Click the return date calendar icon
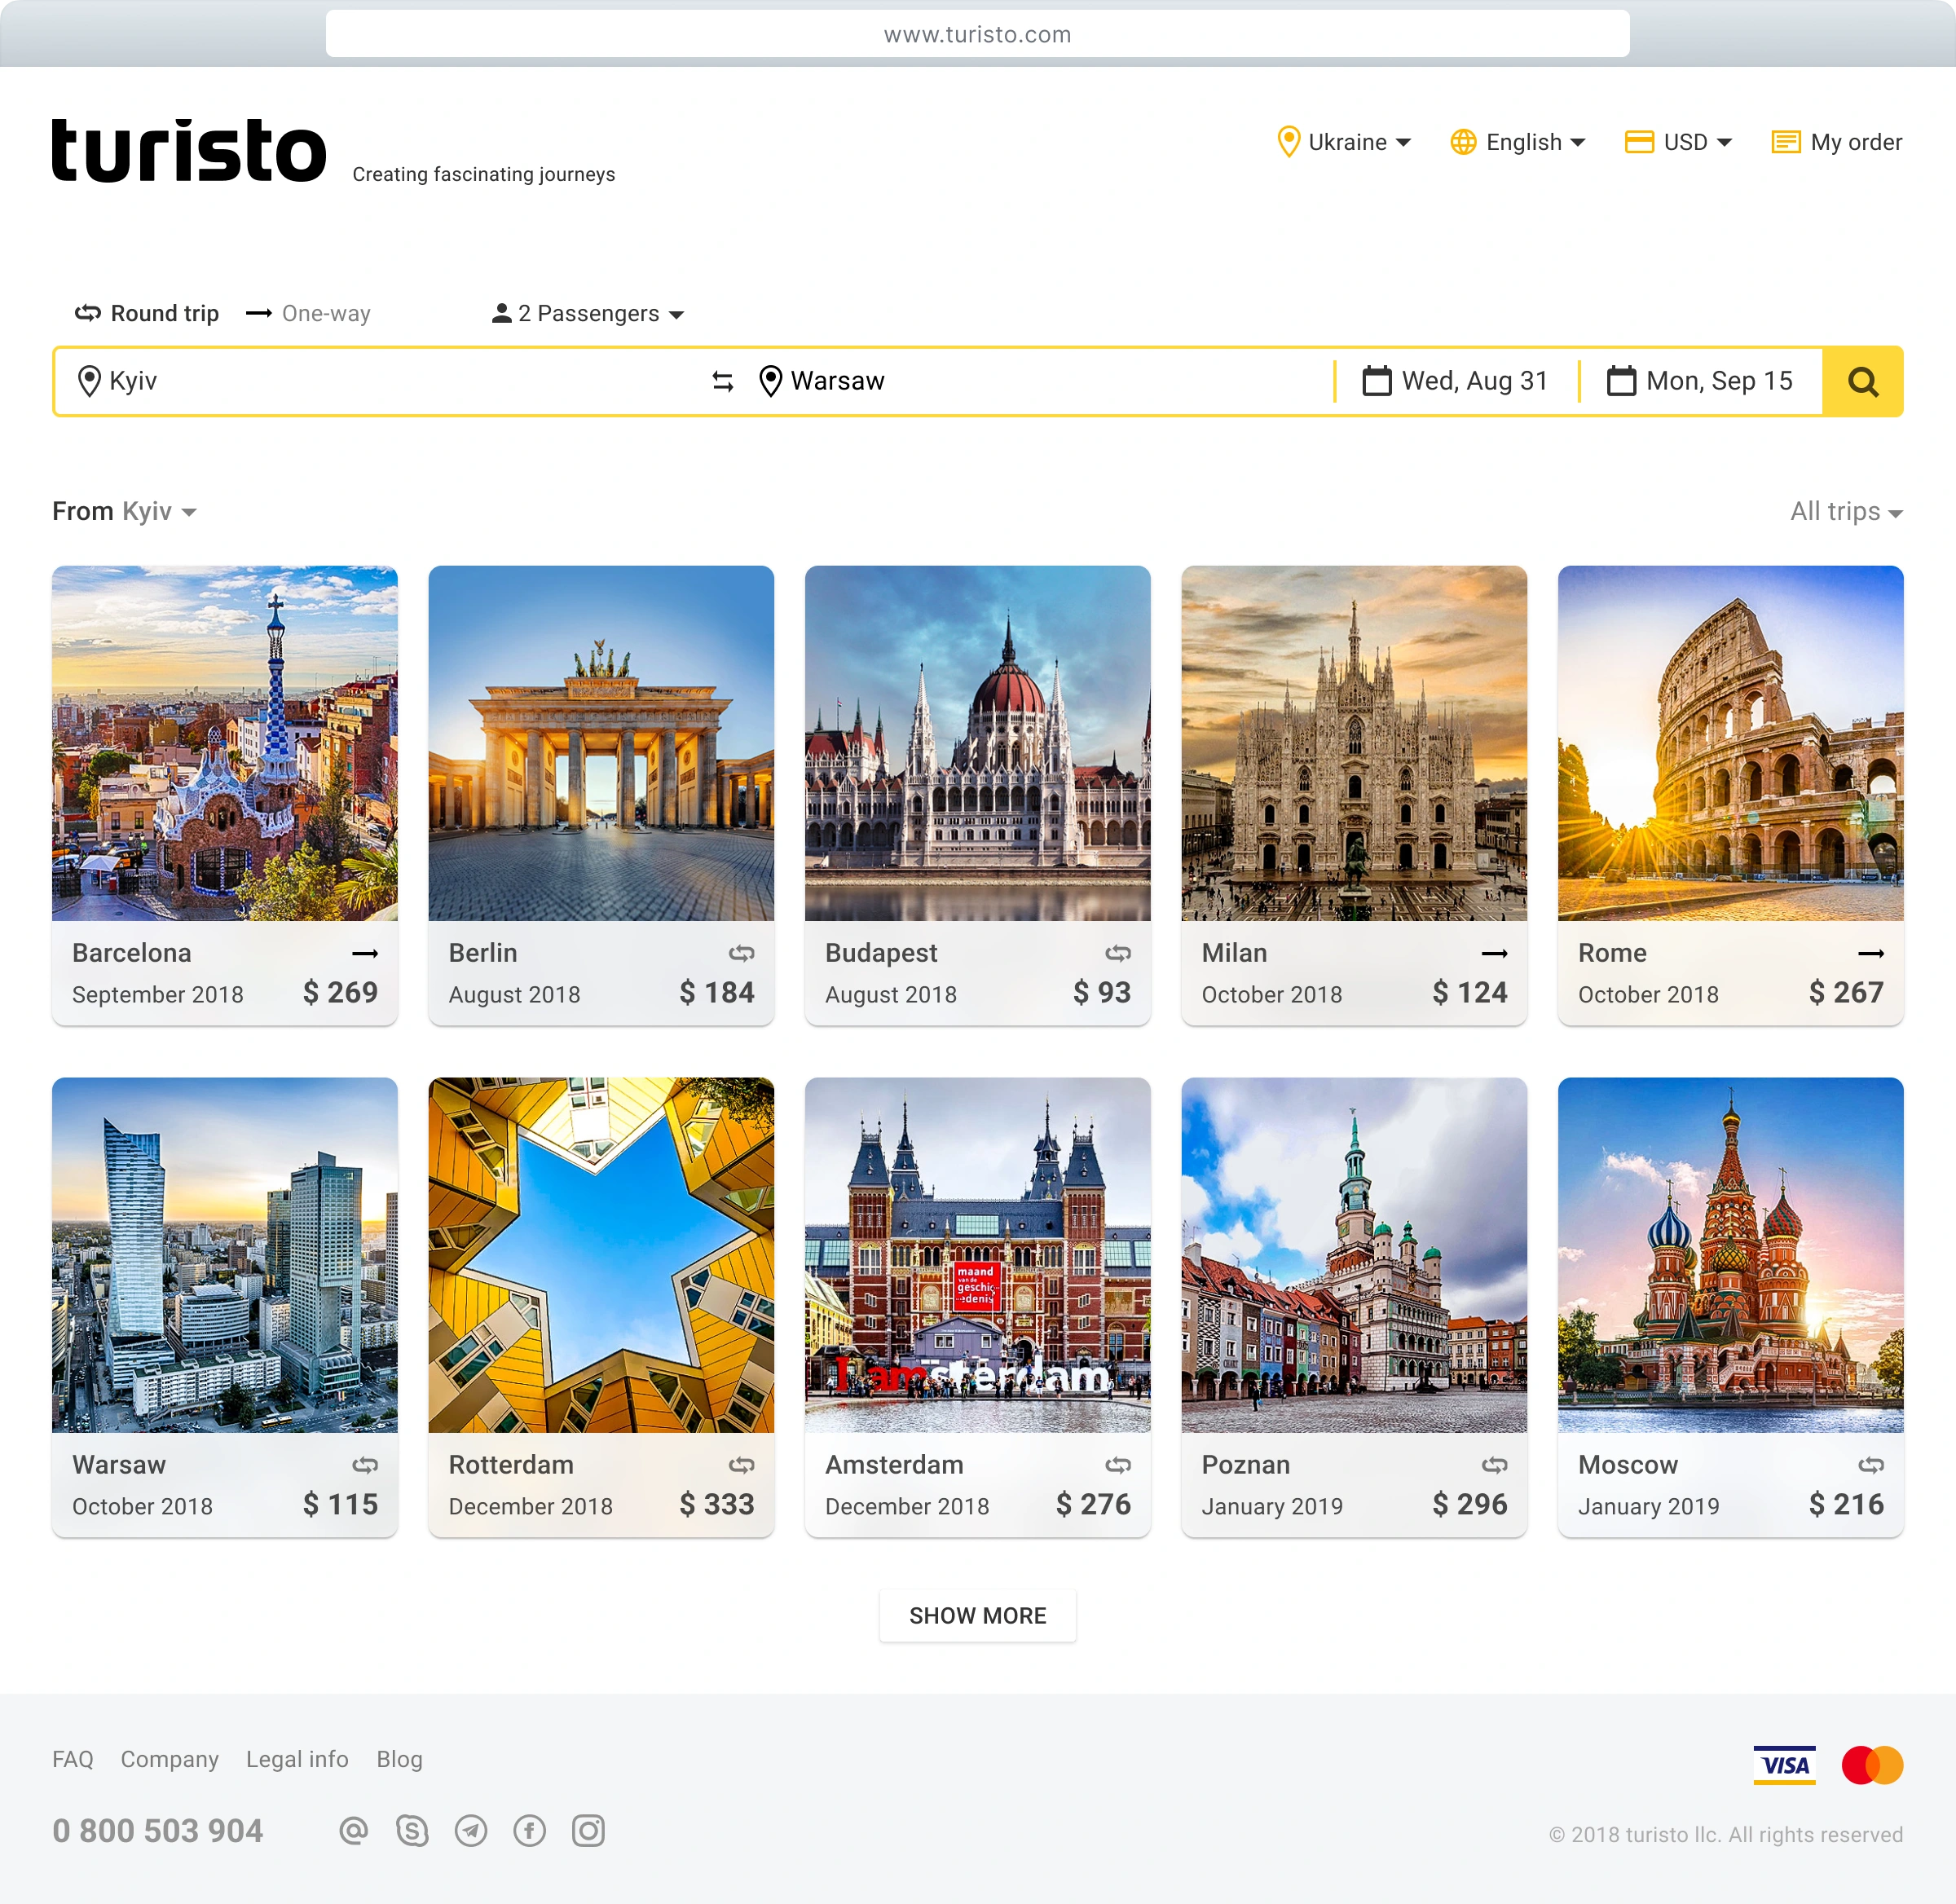Screen dimensions: 1956x1904 [1621, 381]
